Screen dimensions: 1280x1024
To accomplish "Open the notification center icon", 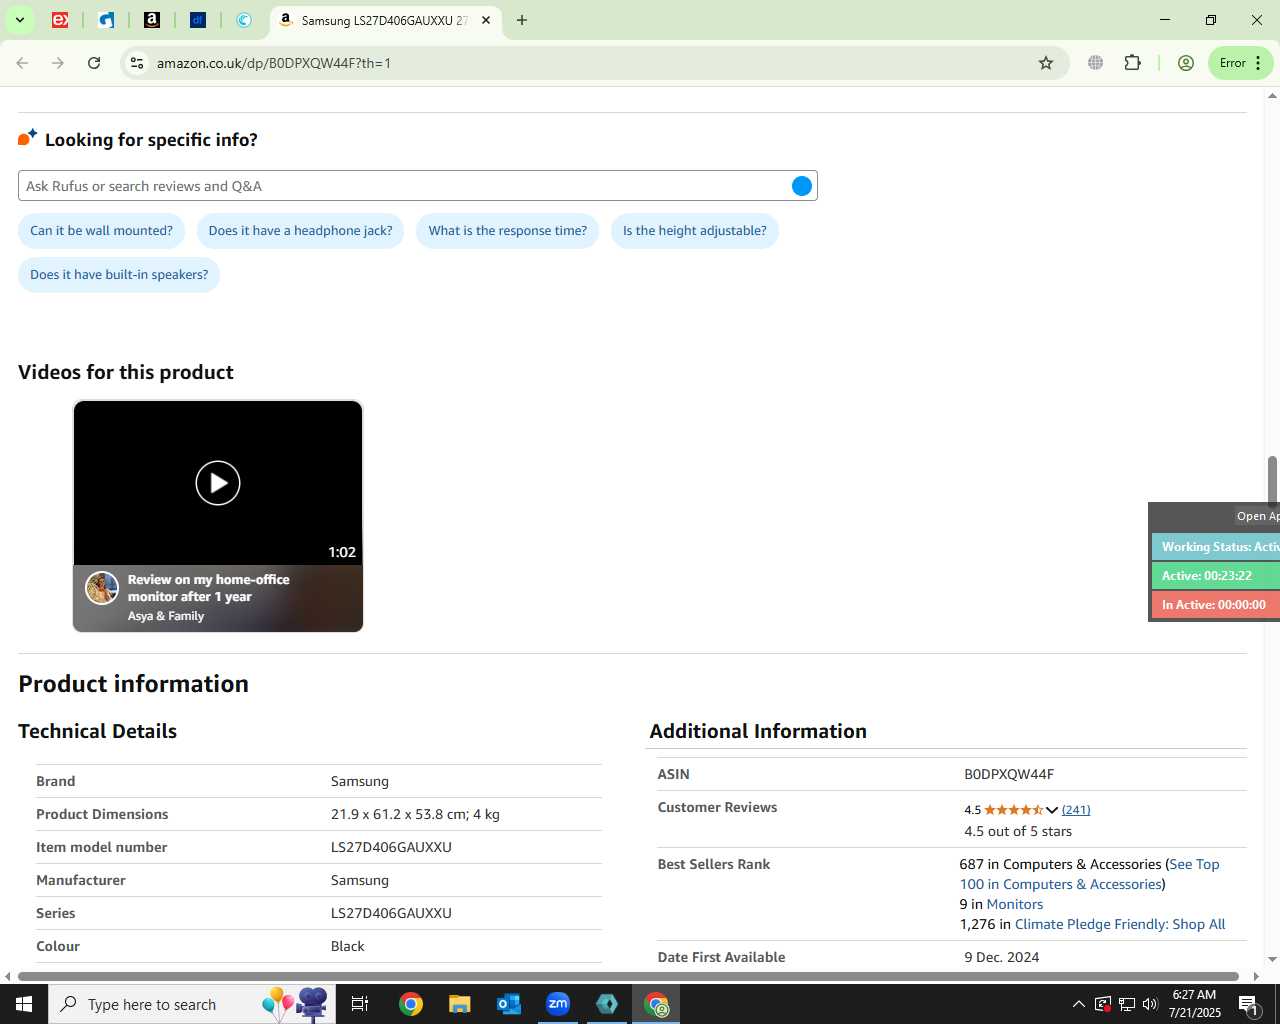I will pyautogui.click(x=1248, y=1004).
